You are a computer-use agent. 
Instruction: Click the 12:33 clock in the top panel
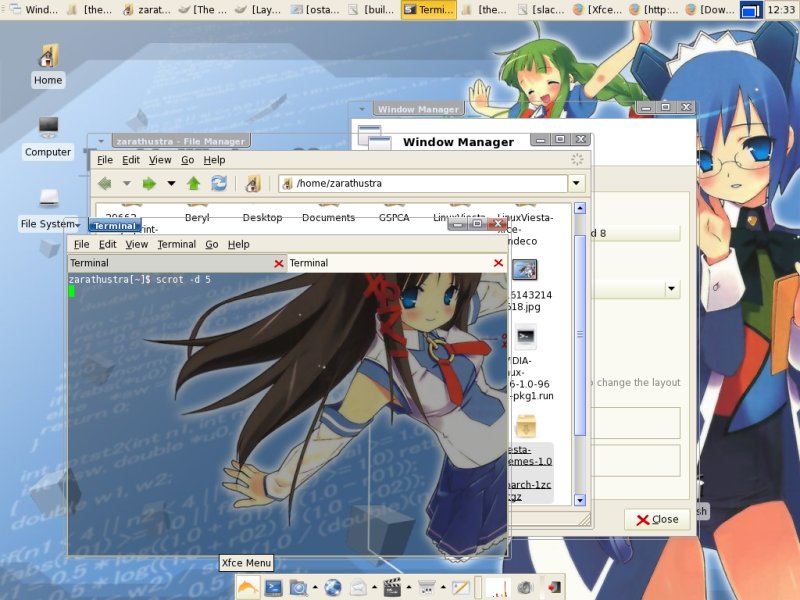click(781, 9)
